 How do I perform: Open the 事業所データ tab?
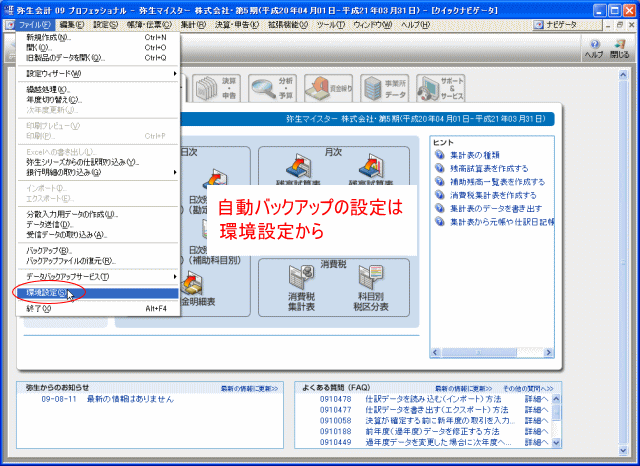point(384,88)
